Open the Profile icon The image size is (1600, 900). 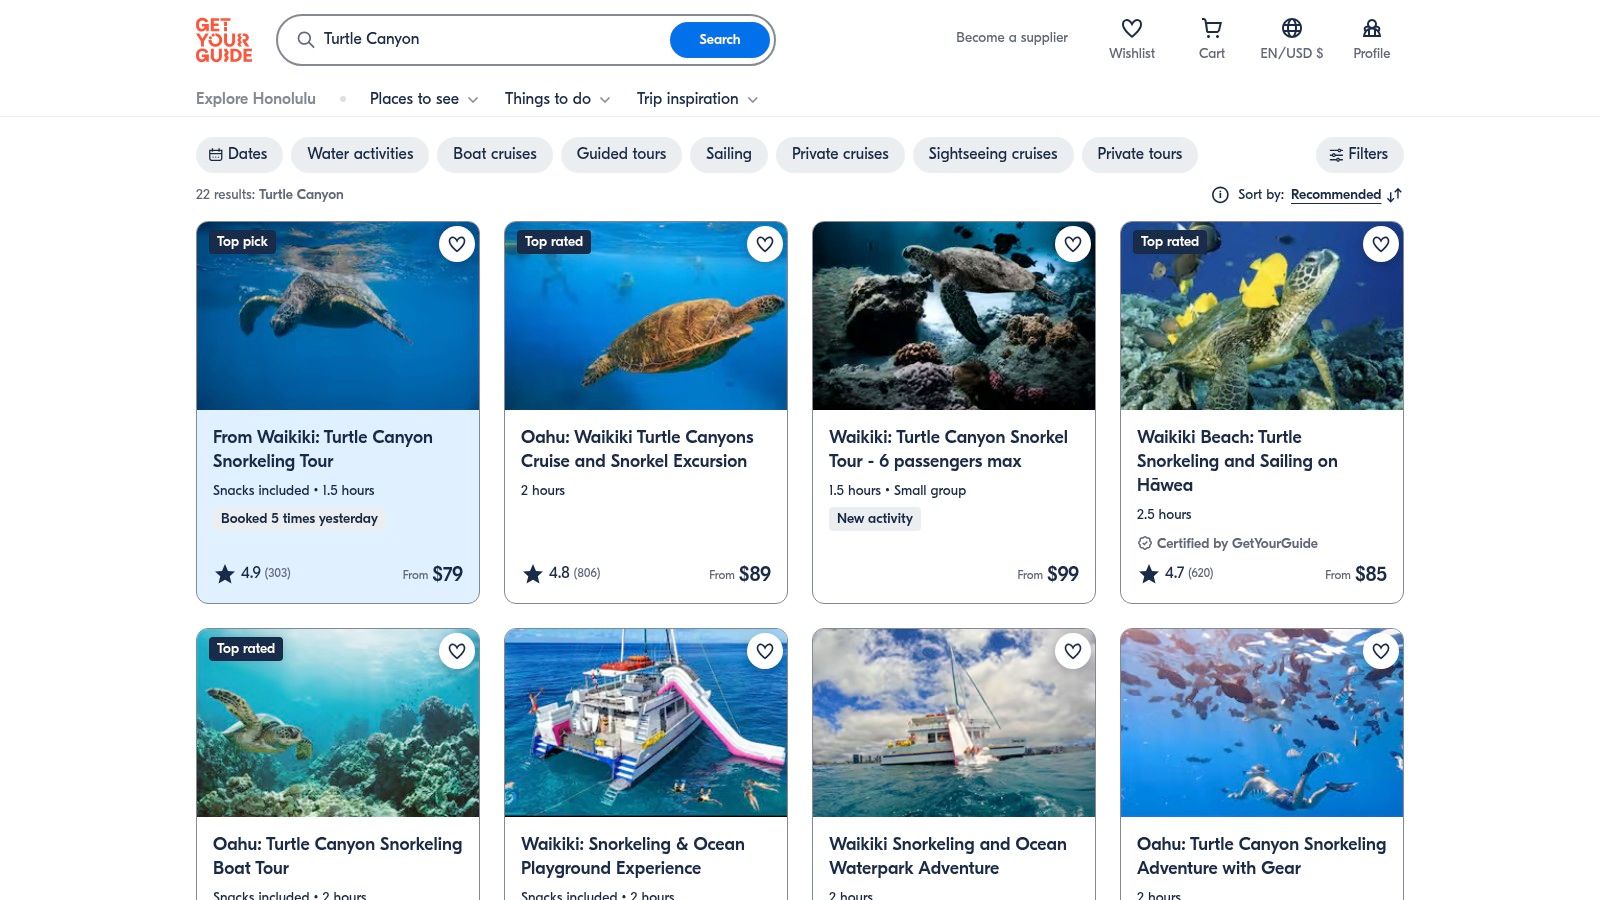1372,28
